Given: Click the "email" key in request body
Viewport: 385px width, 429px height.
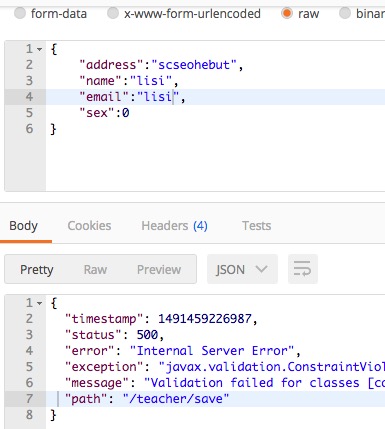Looking at the screenshot, I should pos(104,97).
